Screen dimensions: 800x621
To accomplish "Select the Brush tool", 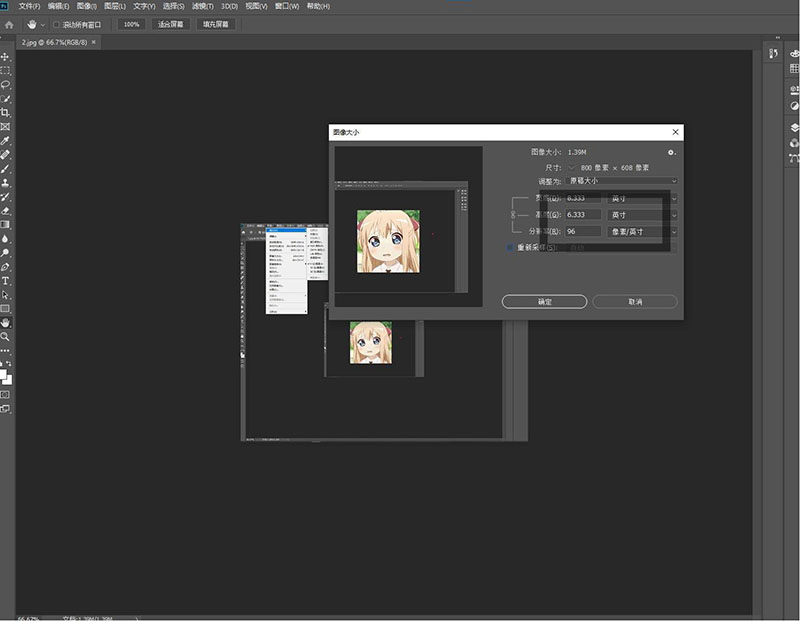I will (6, 169).
